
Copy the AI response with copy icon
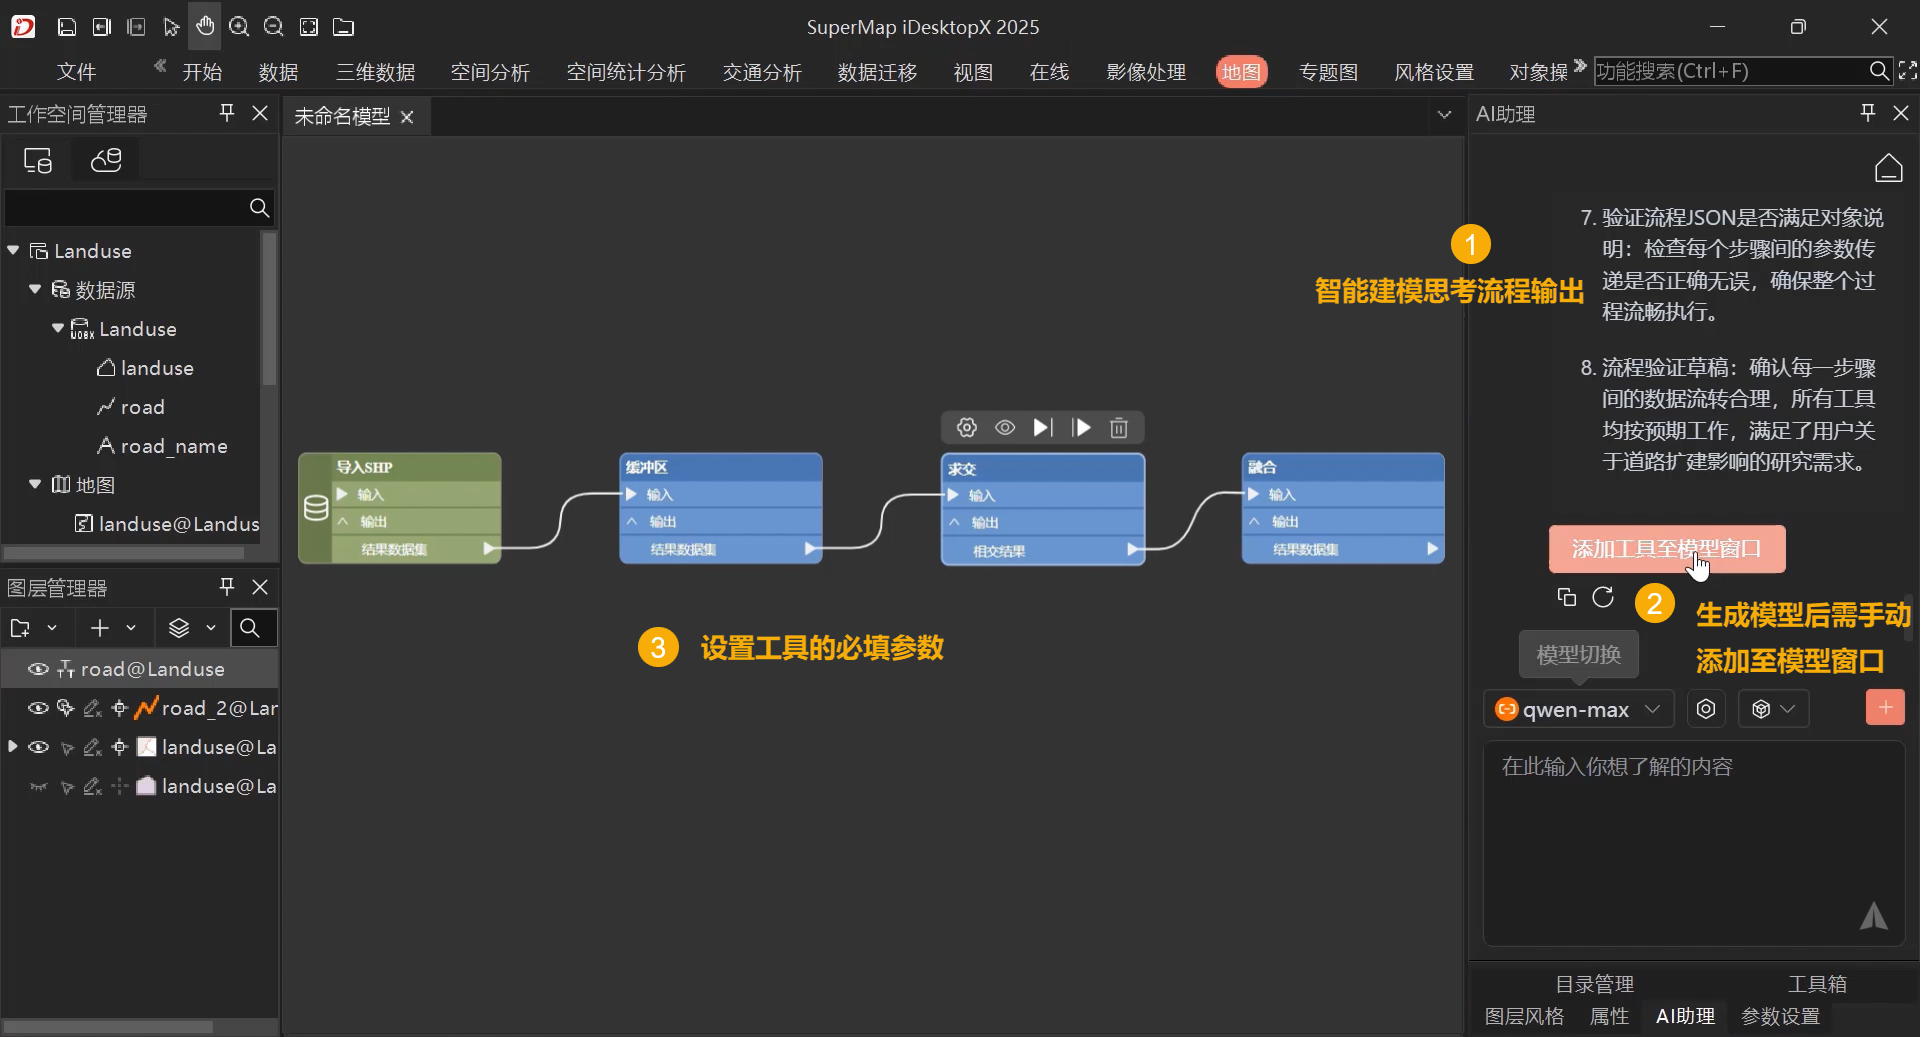click(1567, 597)
